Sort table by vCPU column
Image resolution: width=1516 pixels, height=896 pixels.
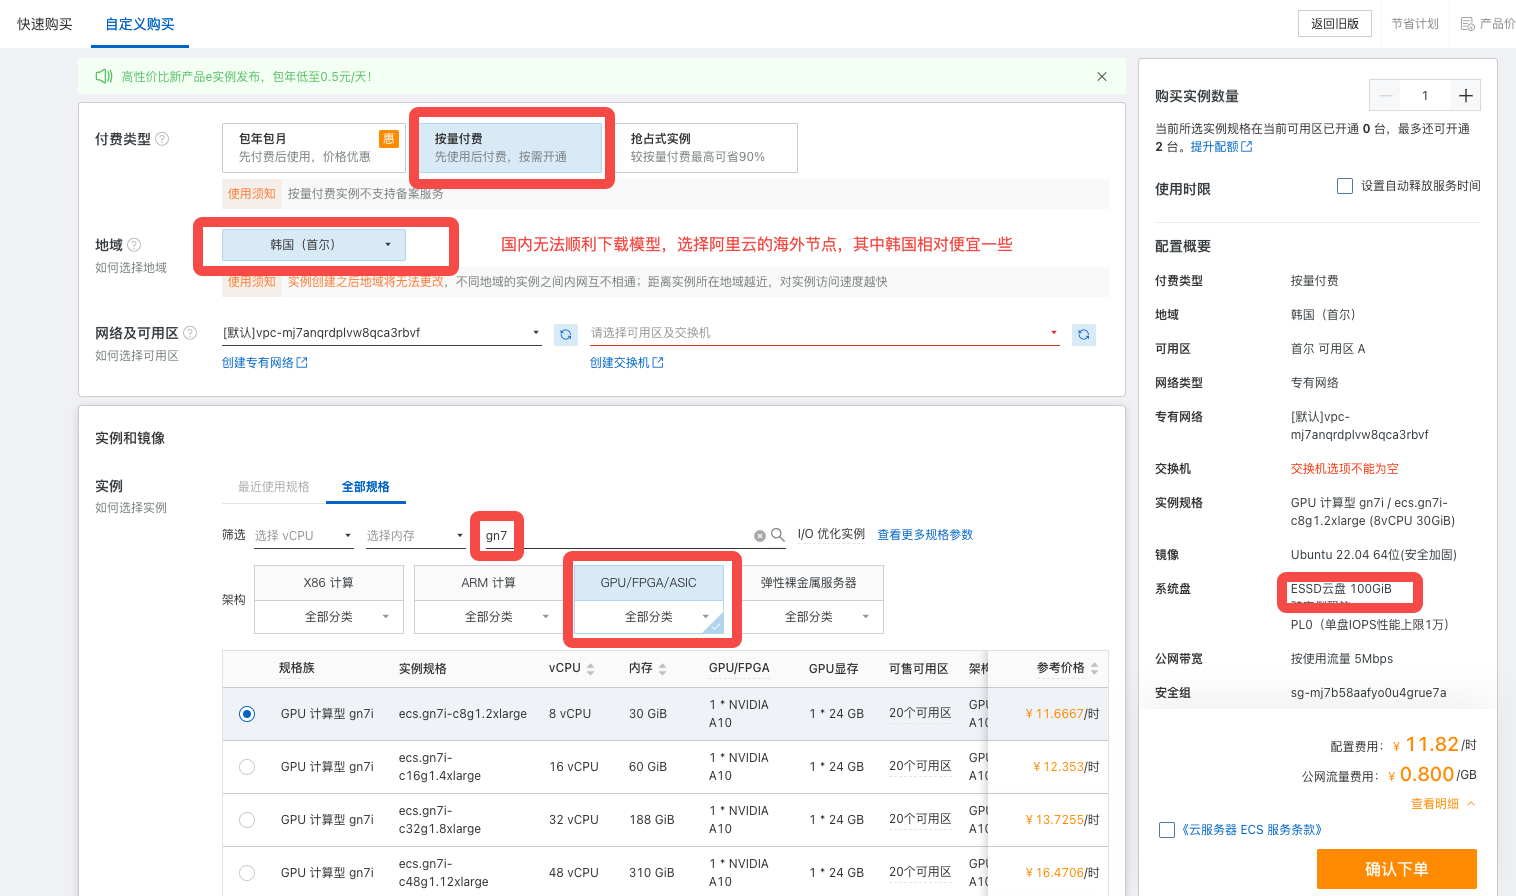[591, 668]
